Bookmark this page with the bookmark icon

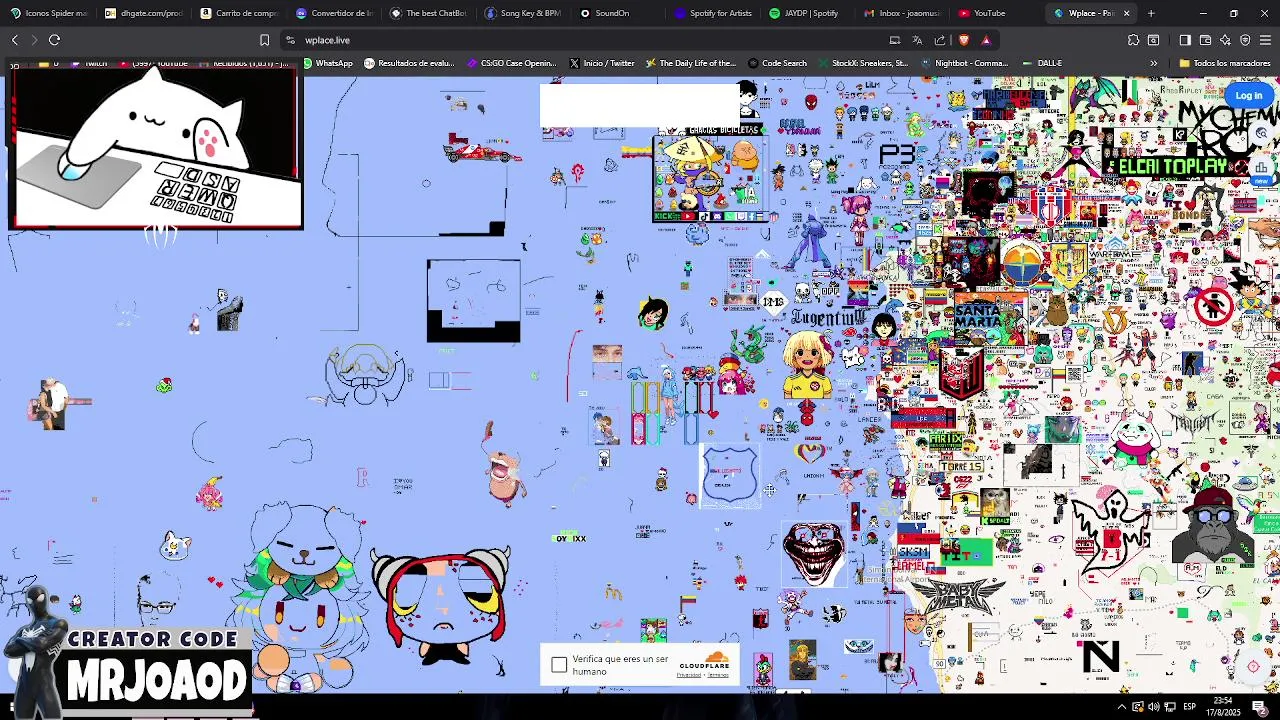pyautogui.click(x=264, y=40)
